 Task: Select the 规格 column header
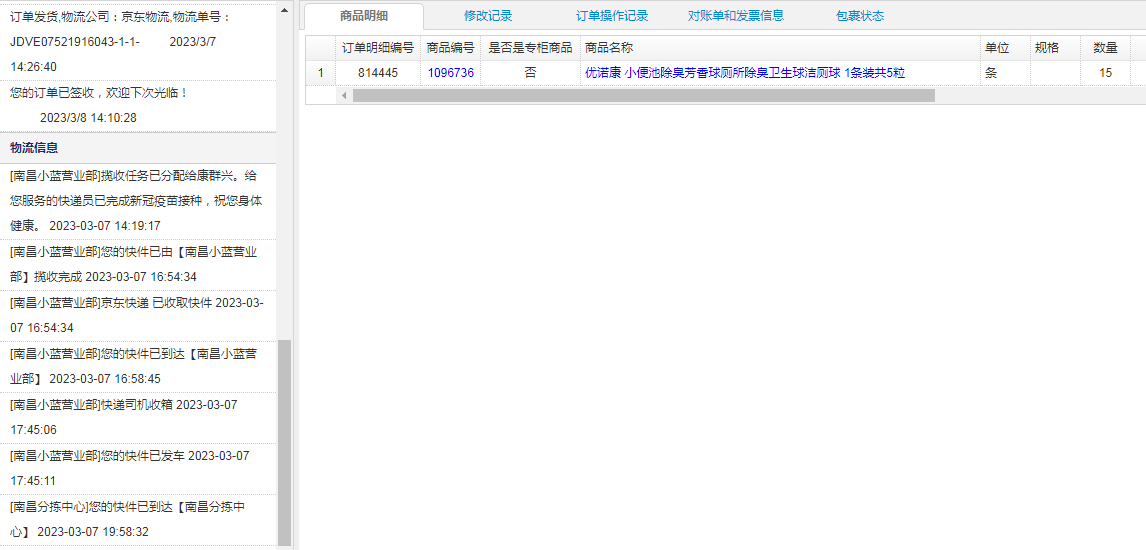1055,48
